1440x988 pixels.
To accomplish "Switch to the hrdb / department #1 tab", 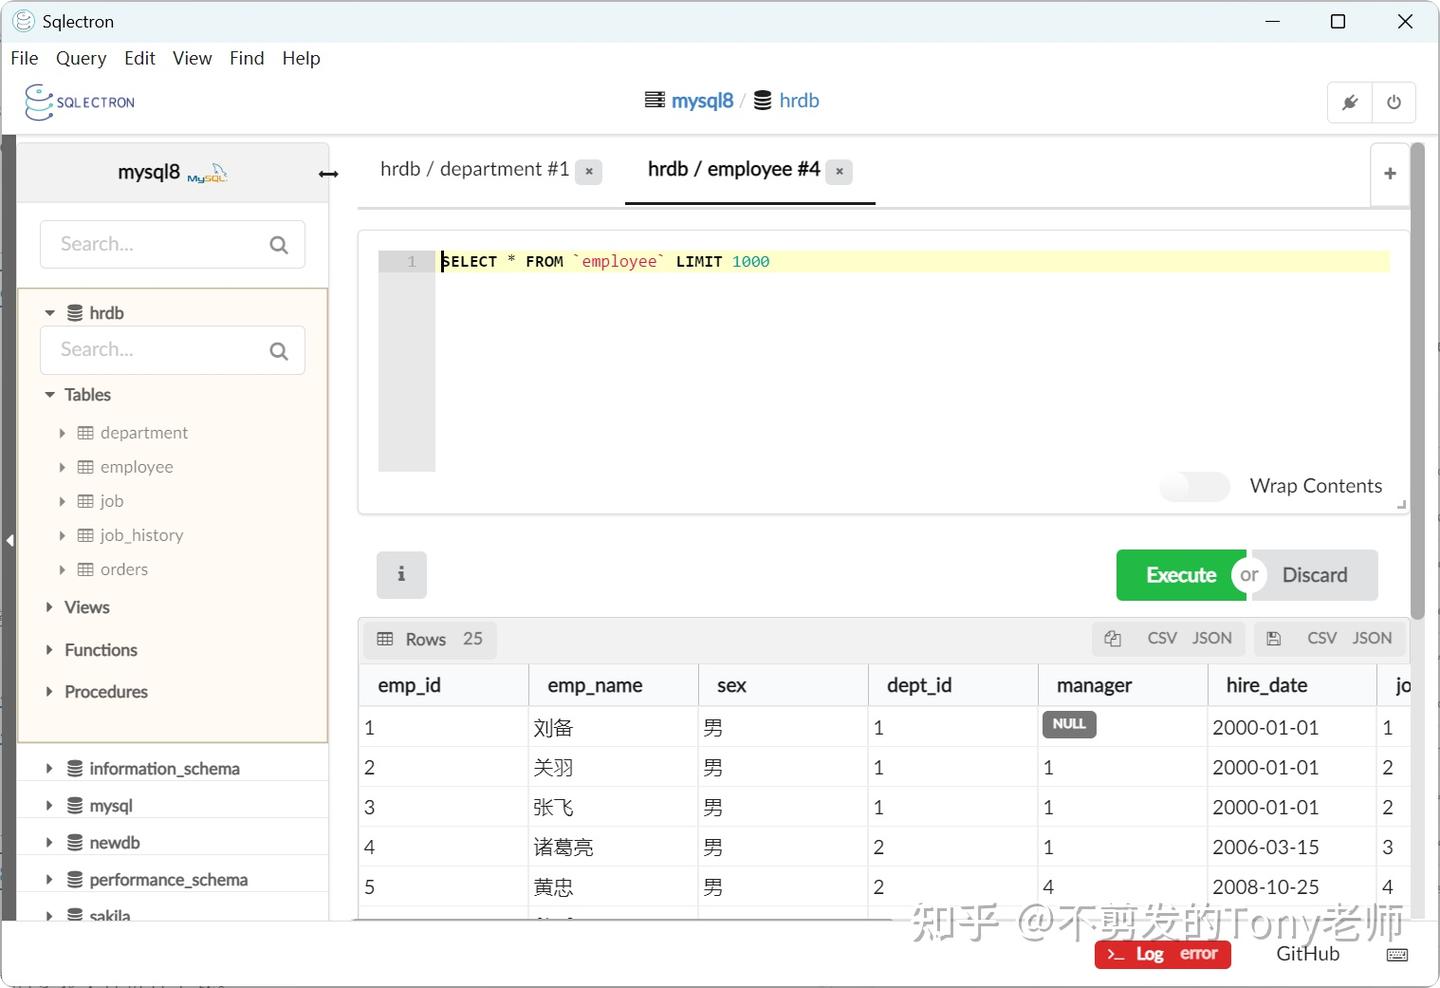I will pyautogui.click(x=474, y=170).
